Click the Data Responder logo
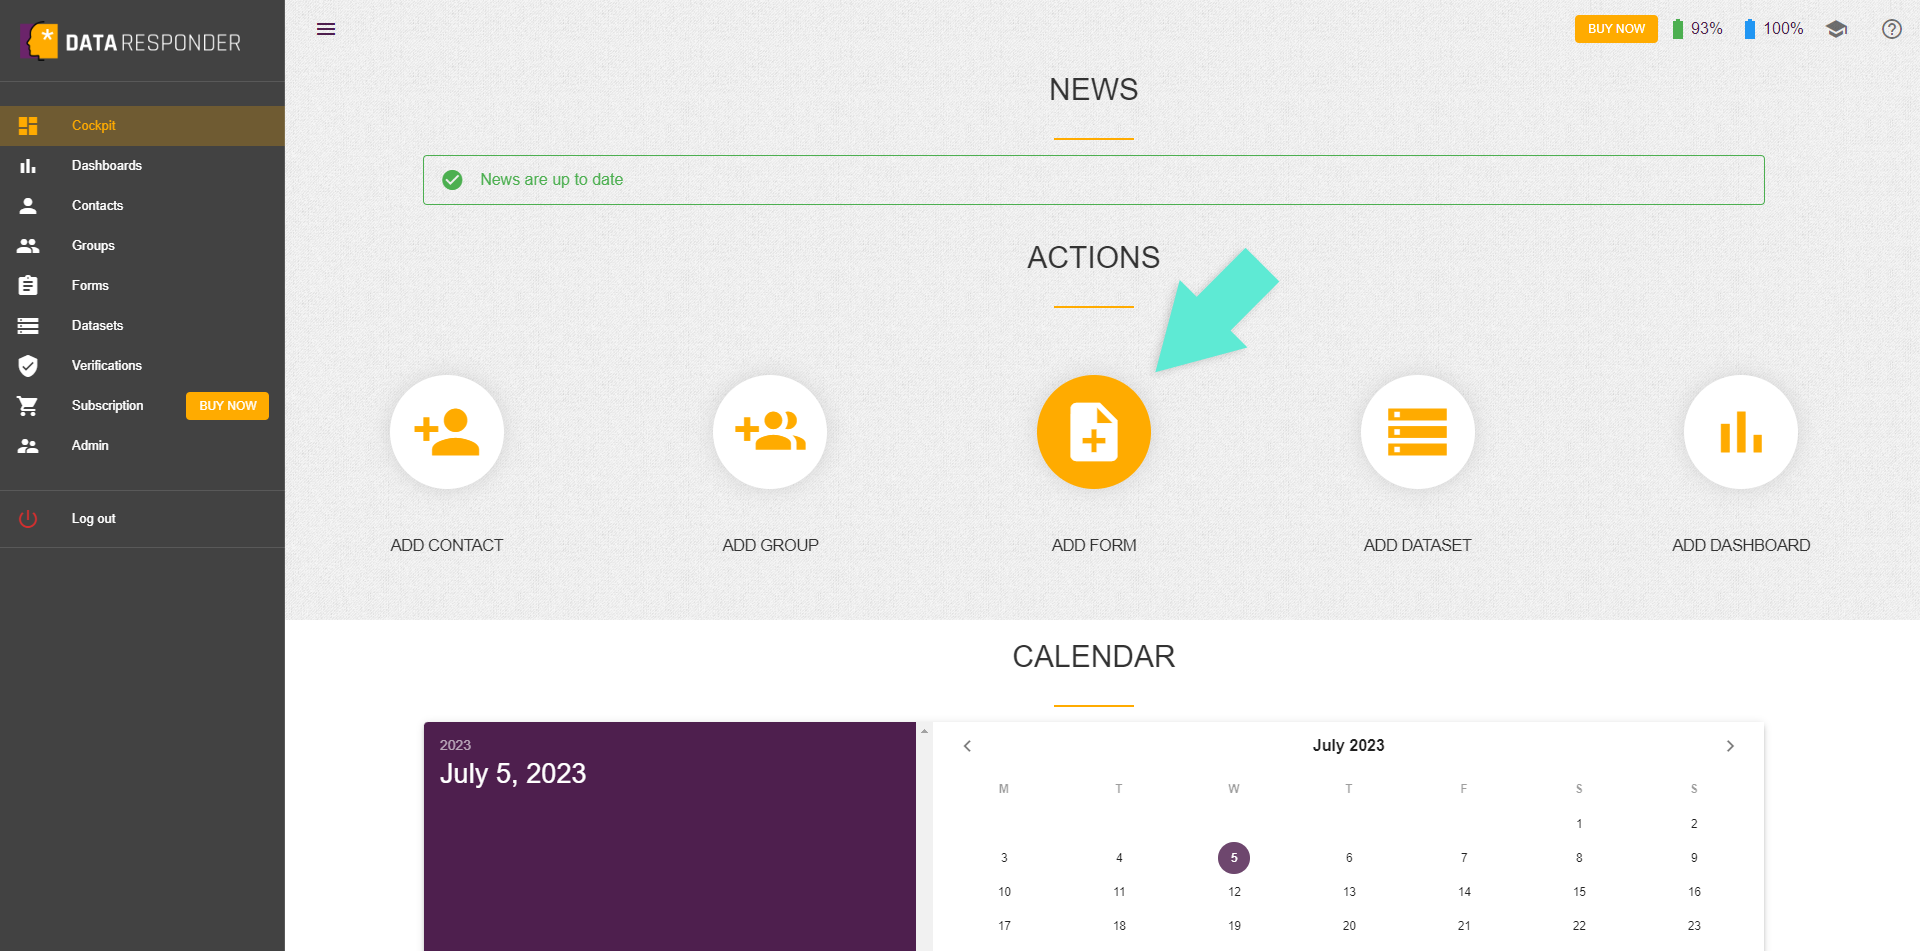This screenshot has width=1920, height=951. [x=131, y=42]
